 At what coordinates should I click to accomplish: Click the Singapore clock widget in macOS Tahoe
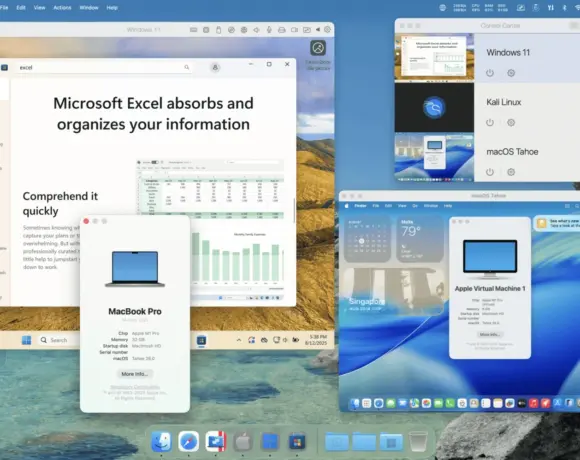(x=393, y=291)
